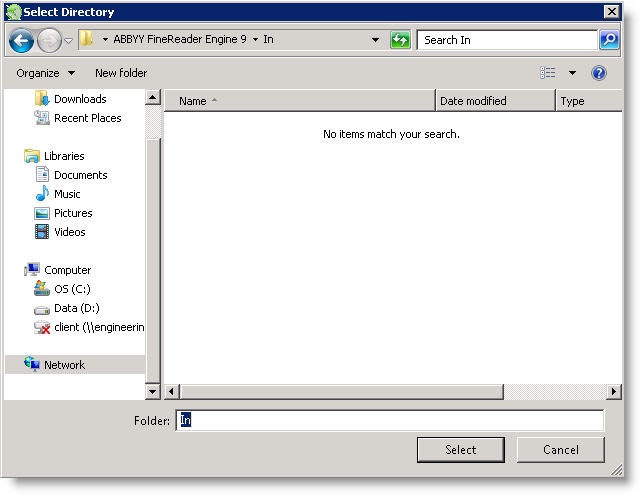
Task: Click the Select button
Action: pyautogui.click(x=460, y=449)
